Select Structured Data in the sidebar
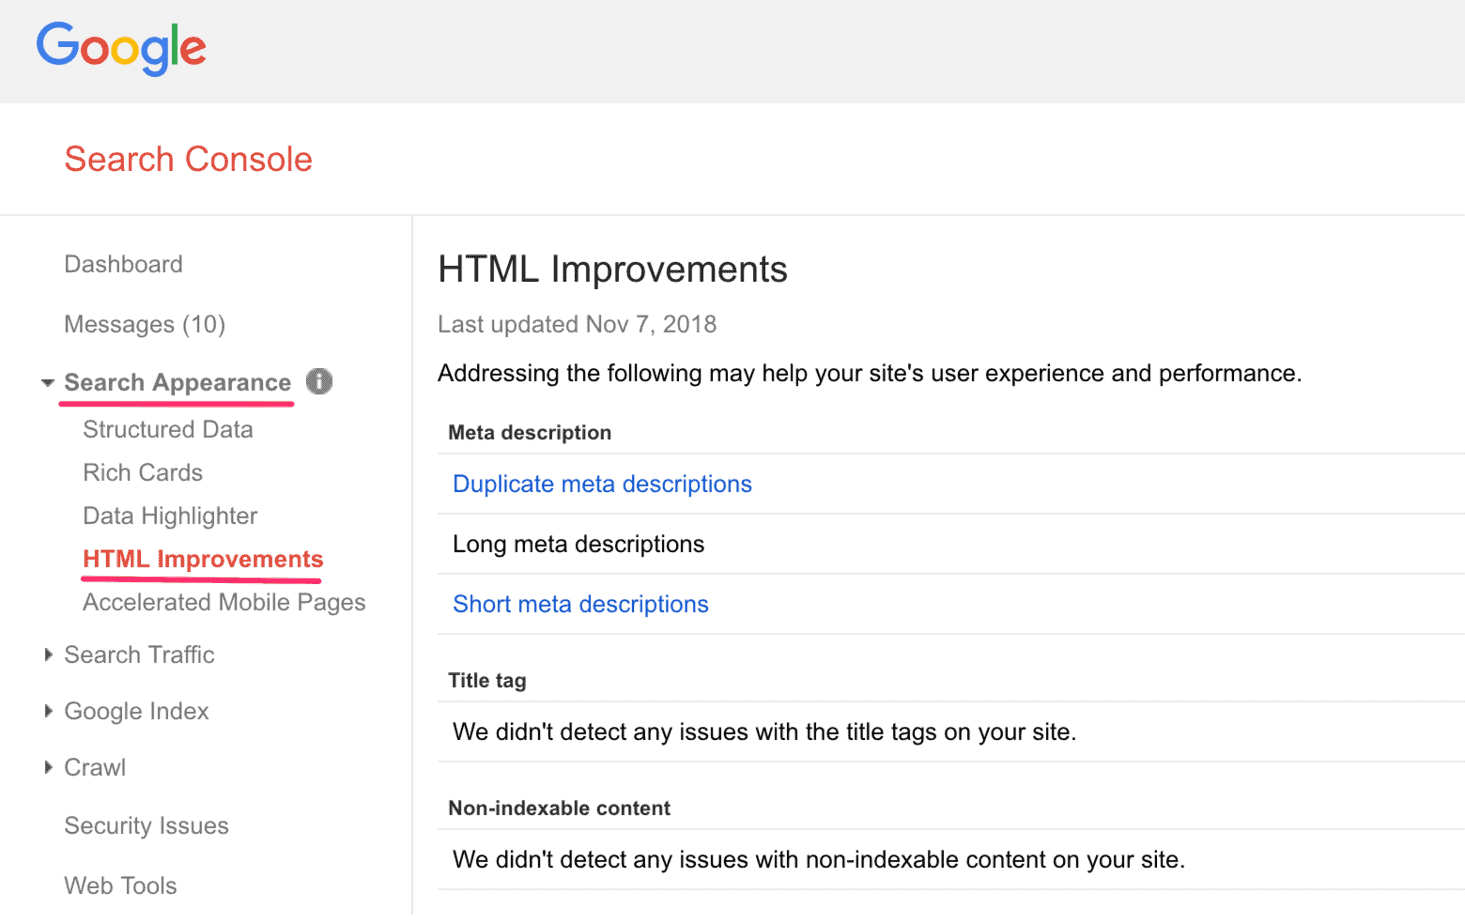 [167, 429]
